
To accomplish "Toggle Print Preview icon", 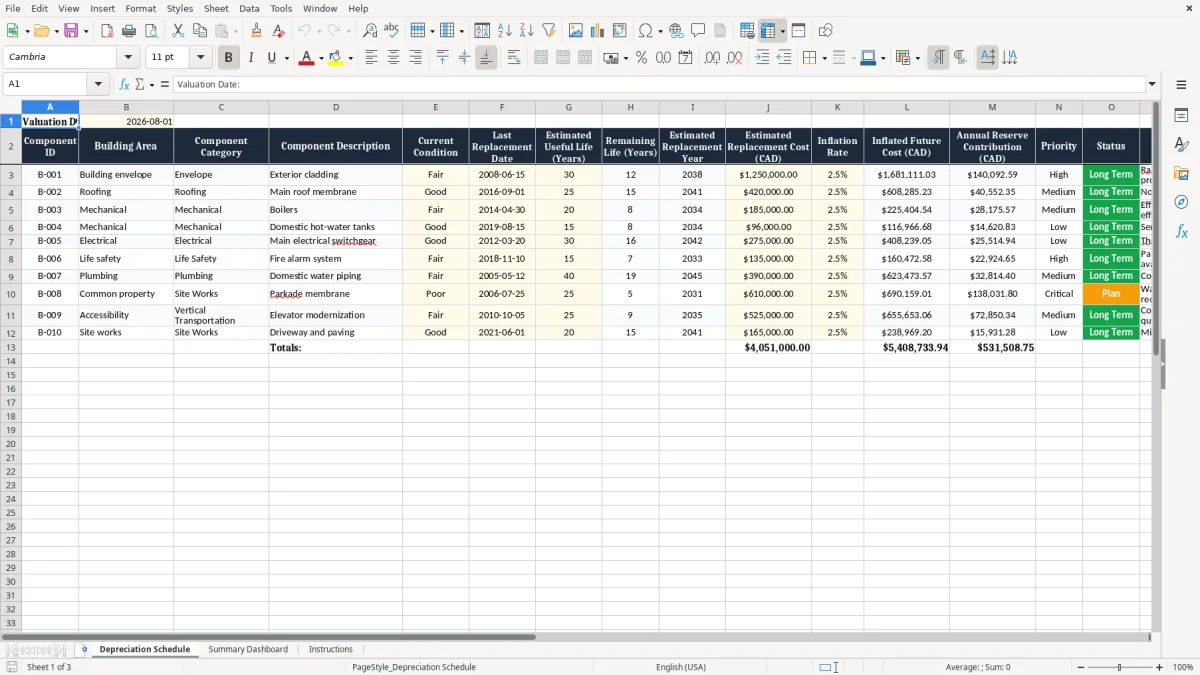I will tap(151, 31).
